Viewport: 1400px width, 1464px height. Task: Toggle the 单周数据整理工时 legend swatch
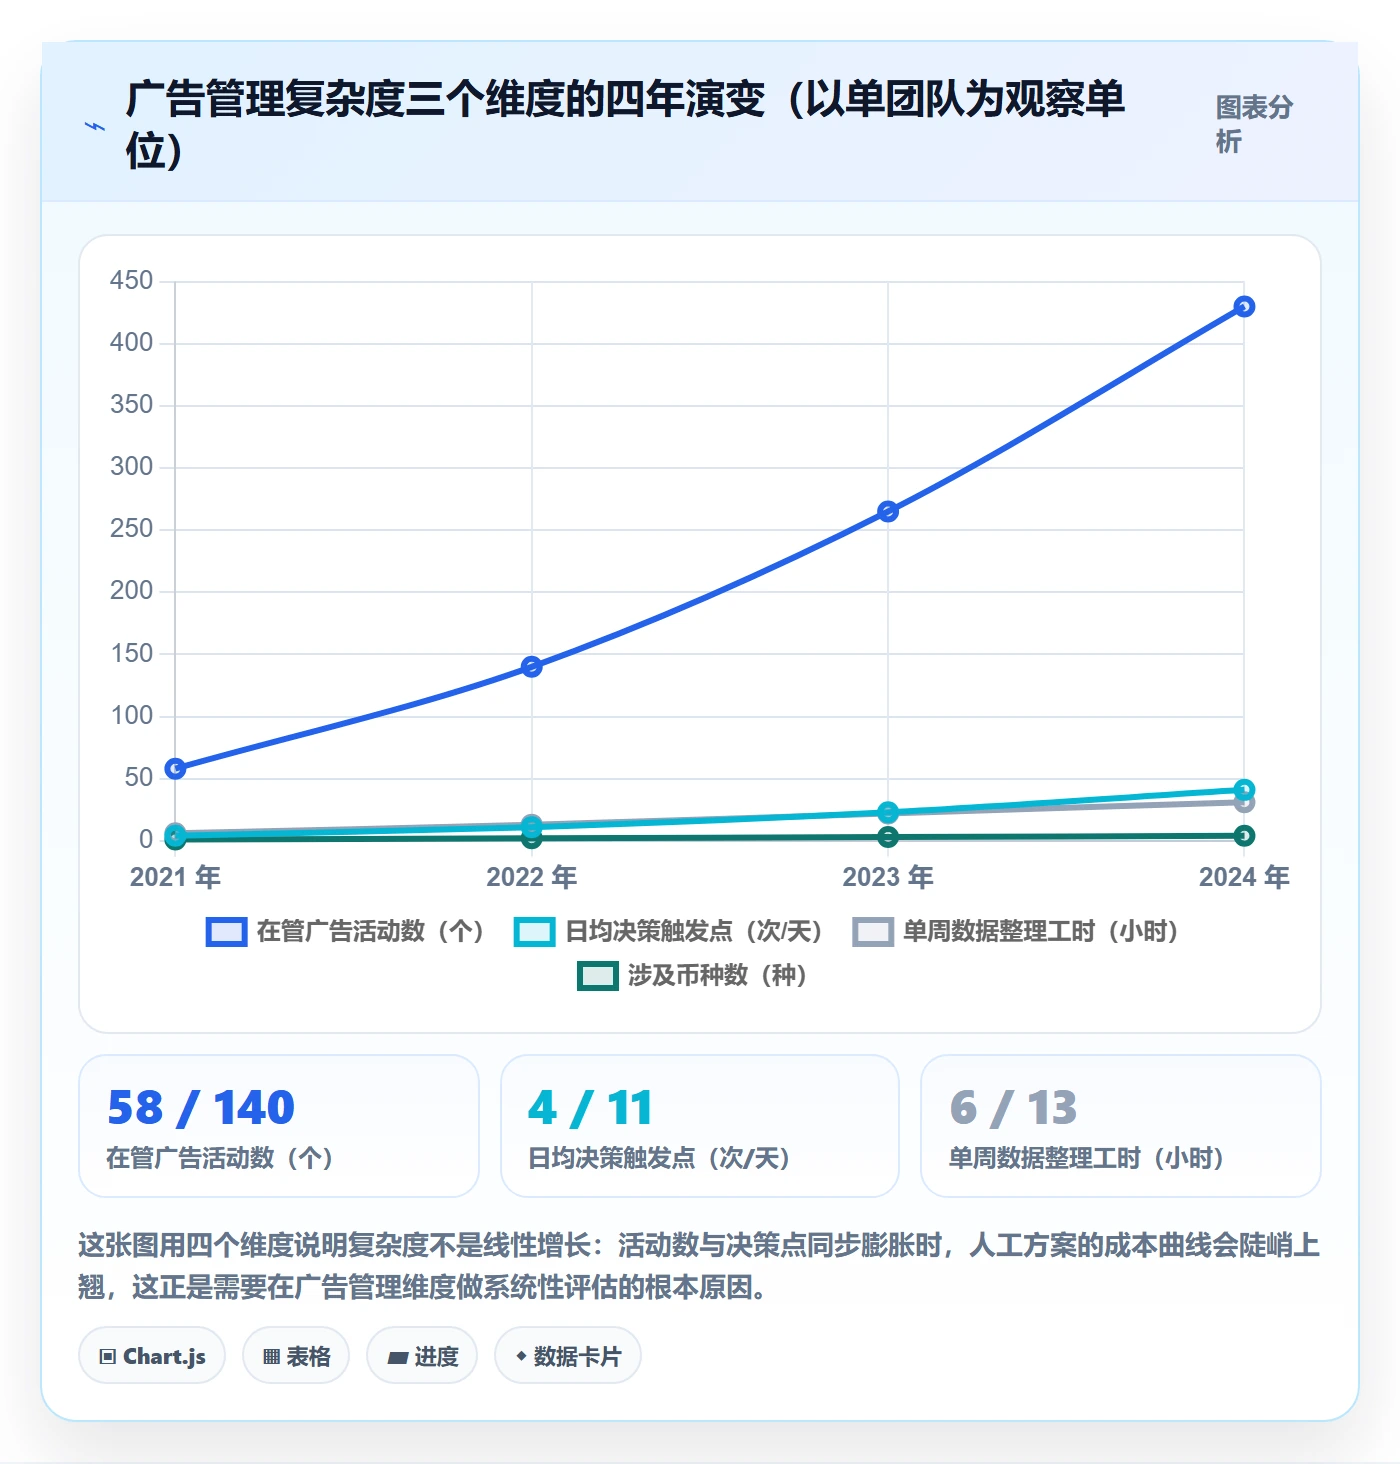pos(873,932)
